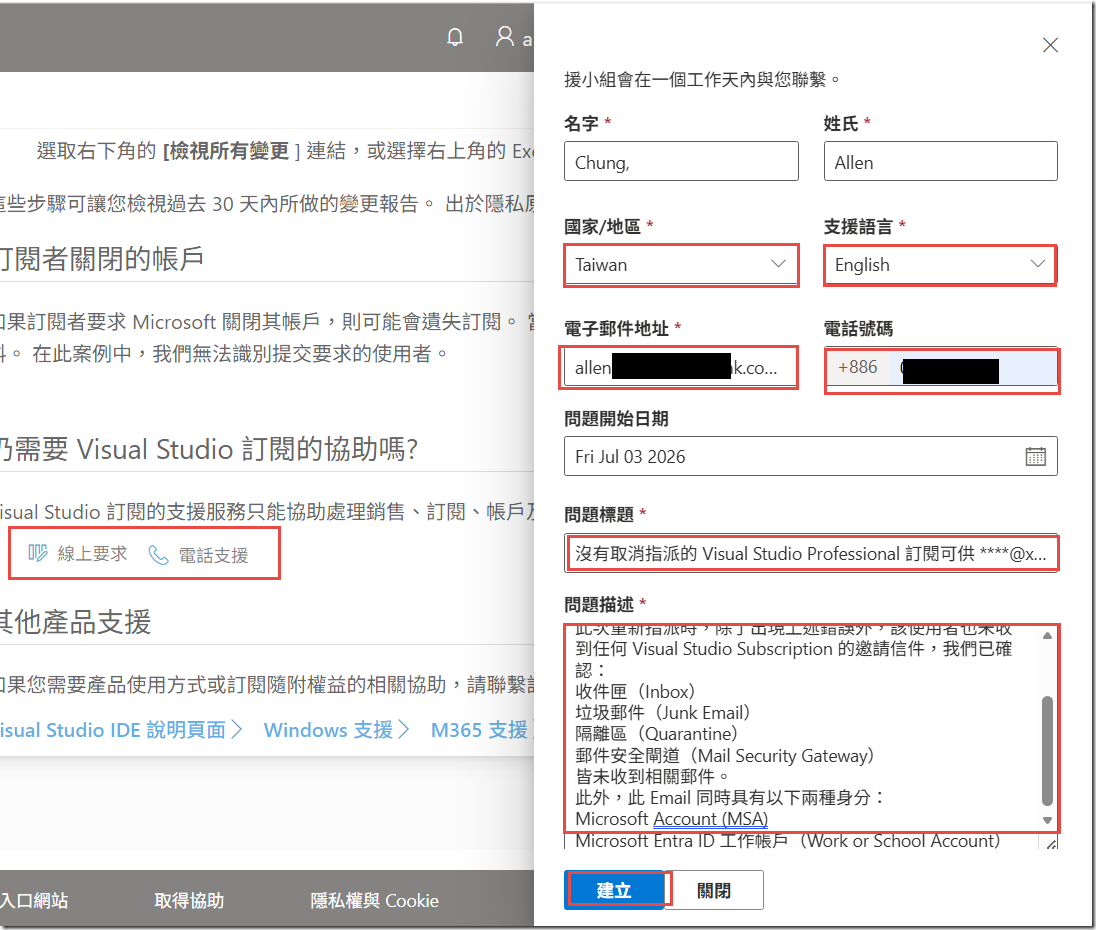Open the Visual Studio IDE 說明頁面 link
Viewport: 1096px width, 930px height.
tap(120, 729)
